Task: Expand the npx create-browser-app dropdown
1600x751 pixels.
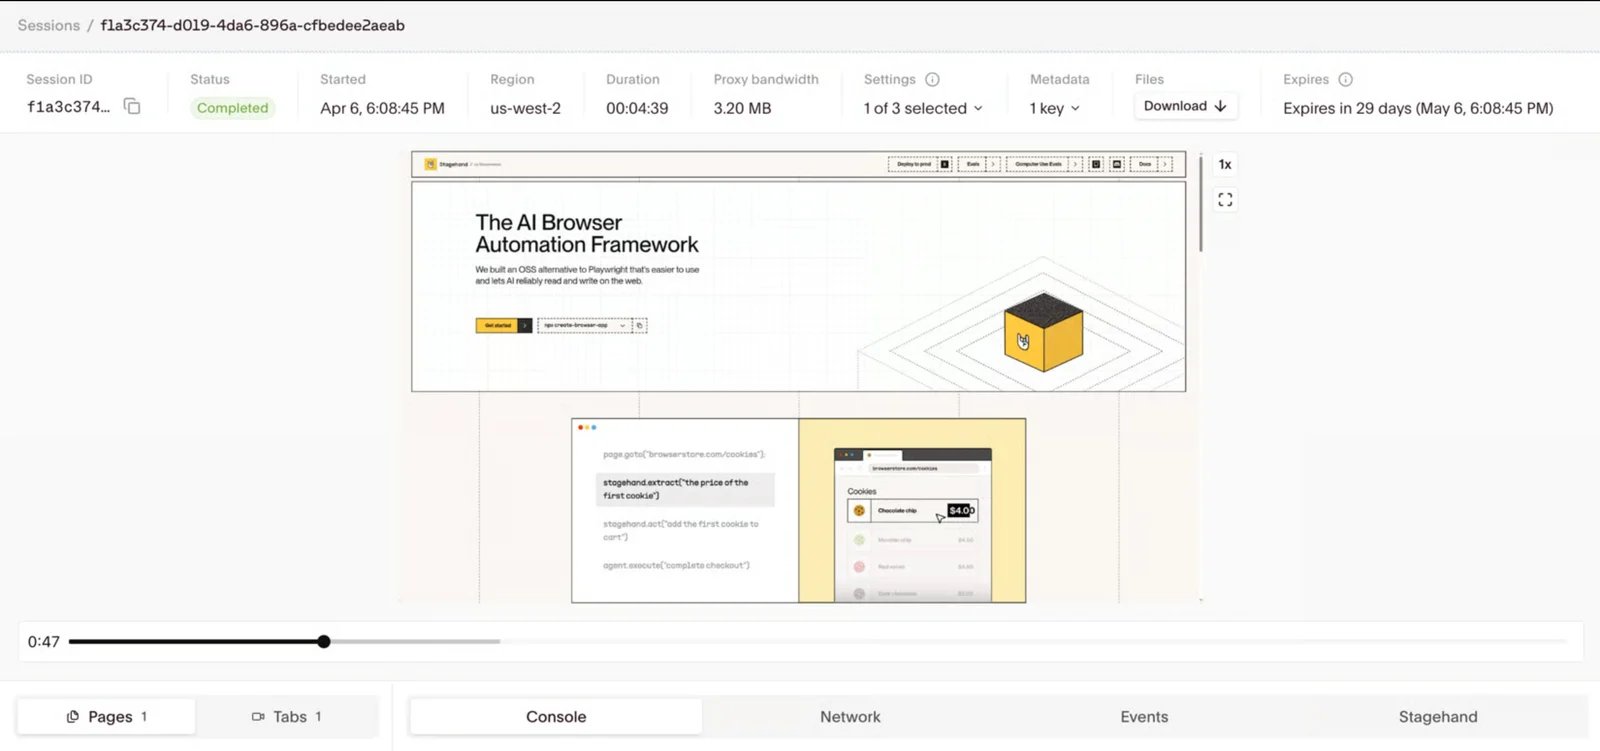Action: point(584,325)
